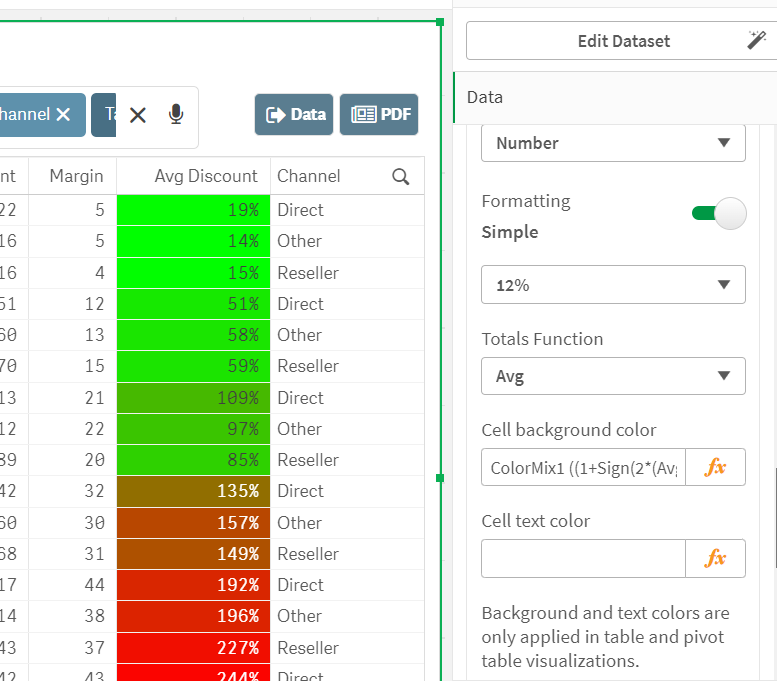Click Direct in the 192% row
This screenshot has height=681, width=777.
(x=300, y=585)
